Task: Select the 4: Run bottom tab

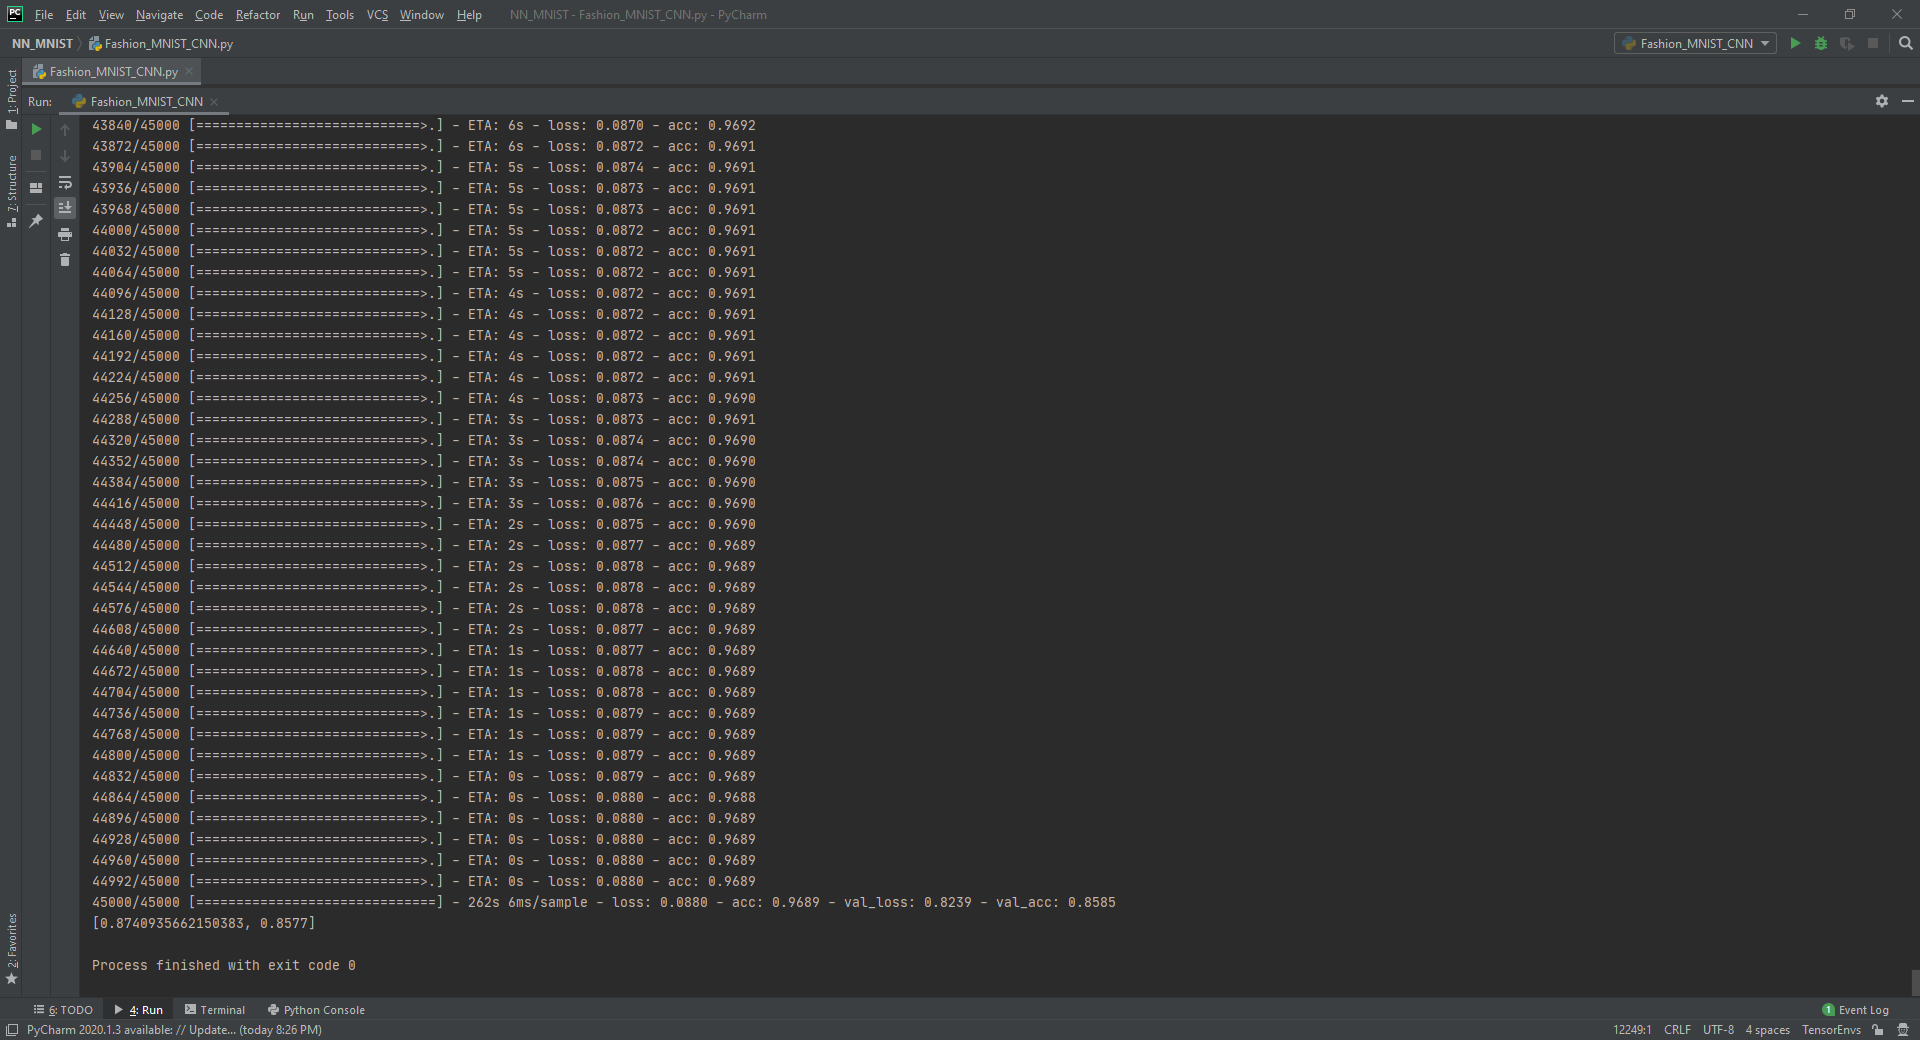Action: click(x=139, y=1010)
